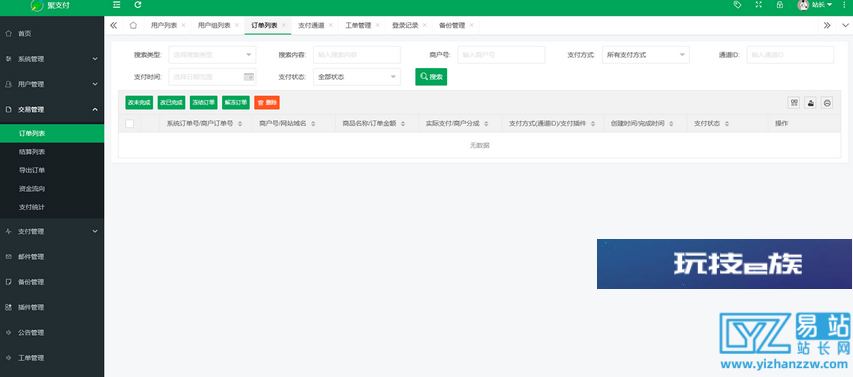Collapse 交易管理 sidebar menu

tap(52, 109)
